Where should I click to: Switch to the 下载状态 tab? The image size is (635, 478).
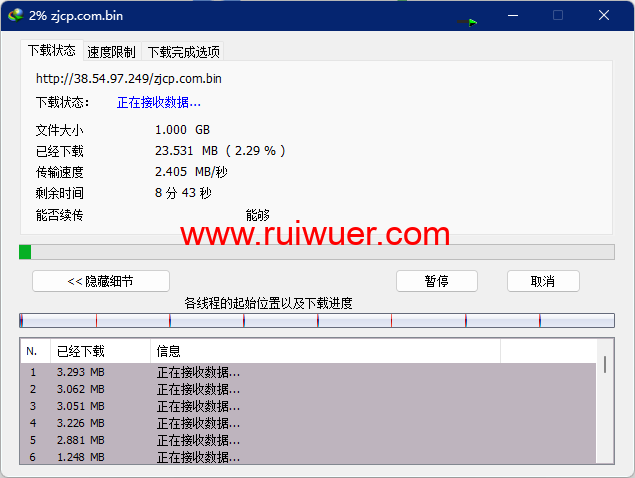(51, 51)
